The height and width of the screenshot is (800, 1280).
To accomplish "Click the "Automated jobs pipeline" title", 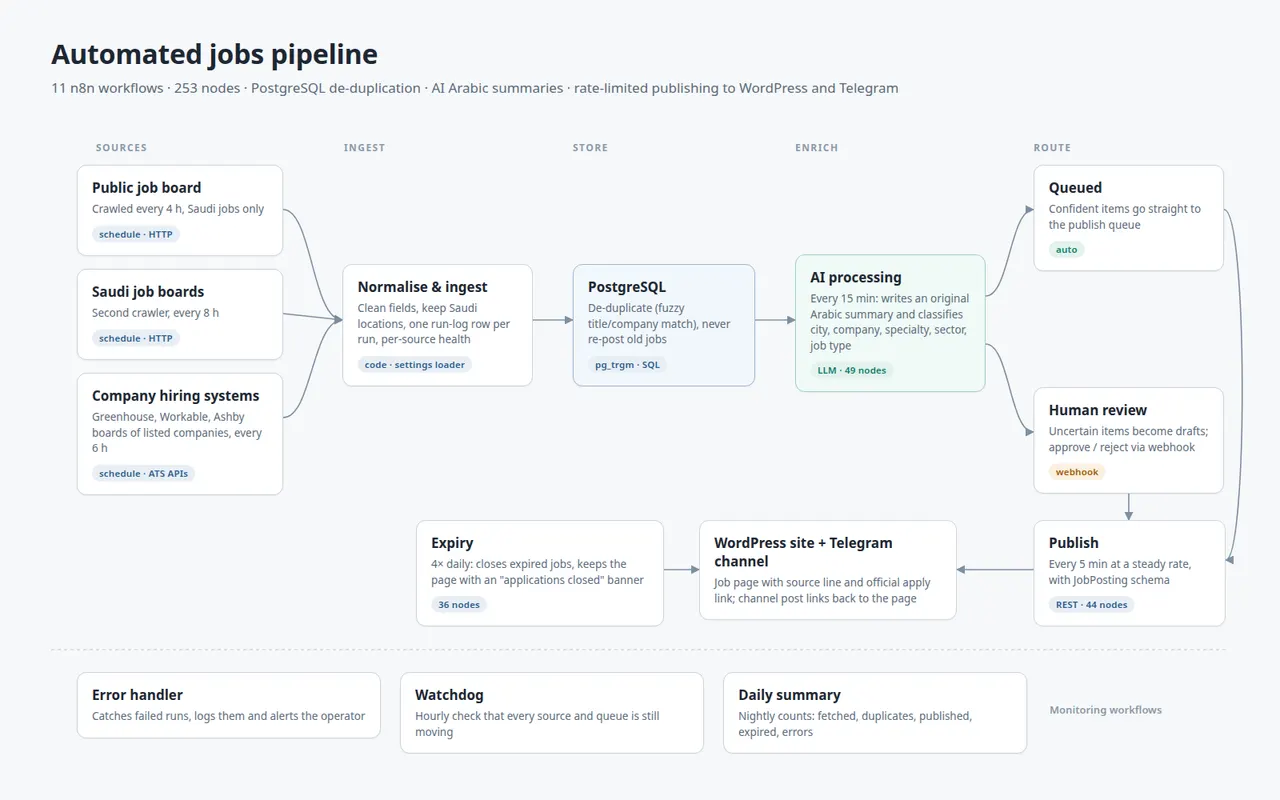I will coord(215,54).
